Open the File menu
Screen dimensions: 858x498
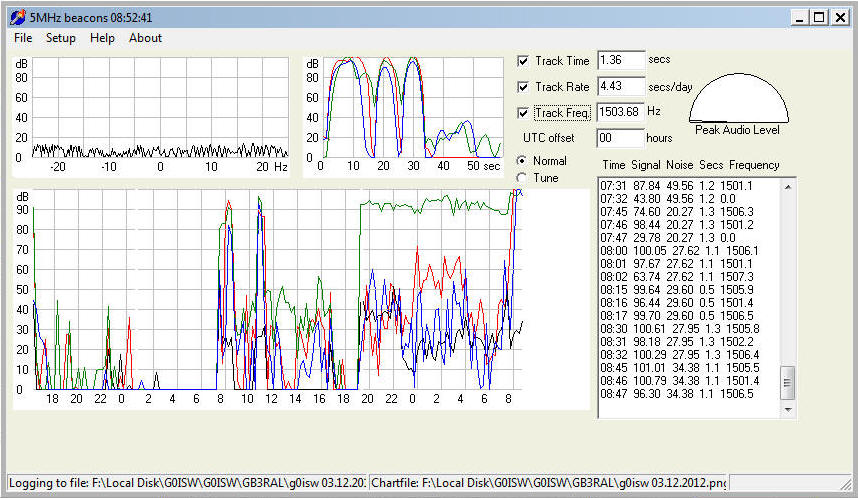23,38
